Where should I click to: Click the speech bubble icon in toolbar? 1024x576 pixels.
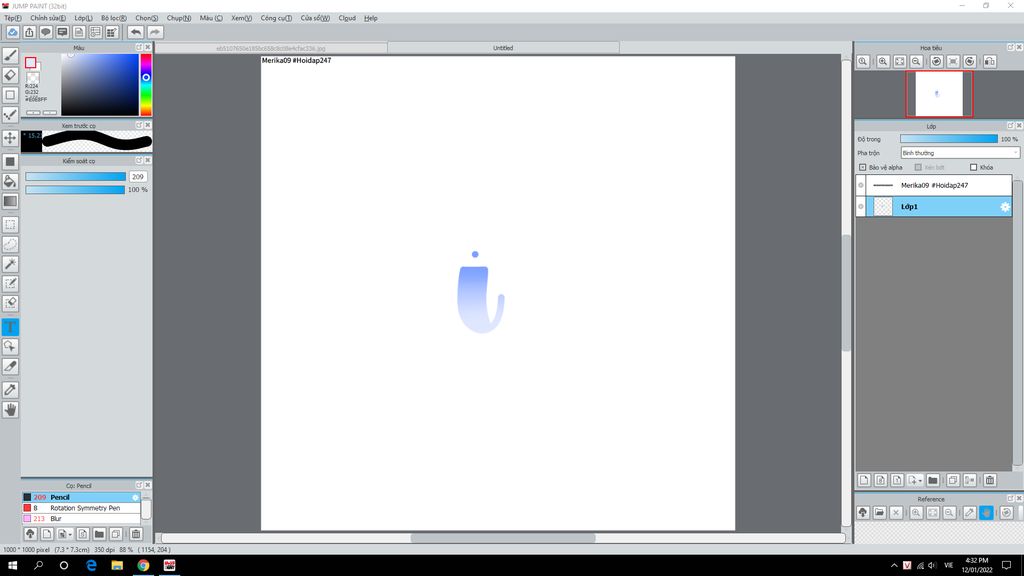coord(46,32)
